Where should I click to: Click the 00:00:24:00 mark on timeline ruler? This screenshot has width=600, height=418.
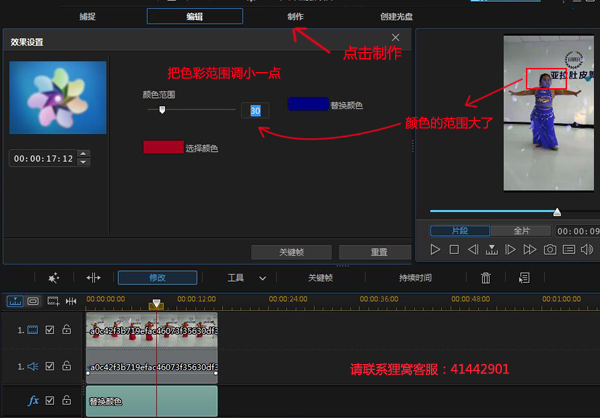tap(288, 299)
